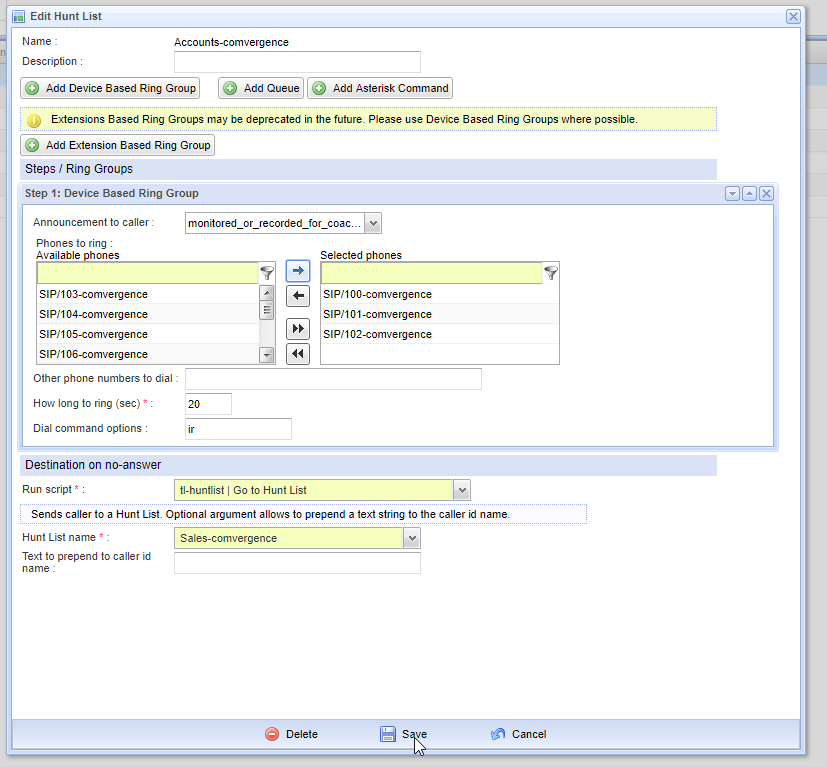Save the hunt list changes
This screenshot has width=827, height=767.
(403, 734)
